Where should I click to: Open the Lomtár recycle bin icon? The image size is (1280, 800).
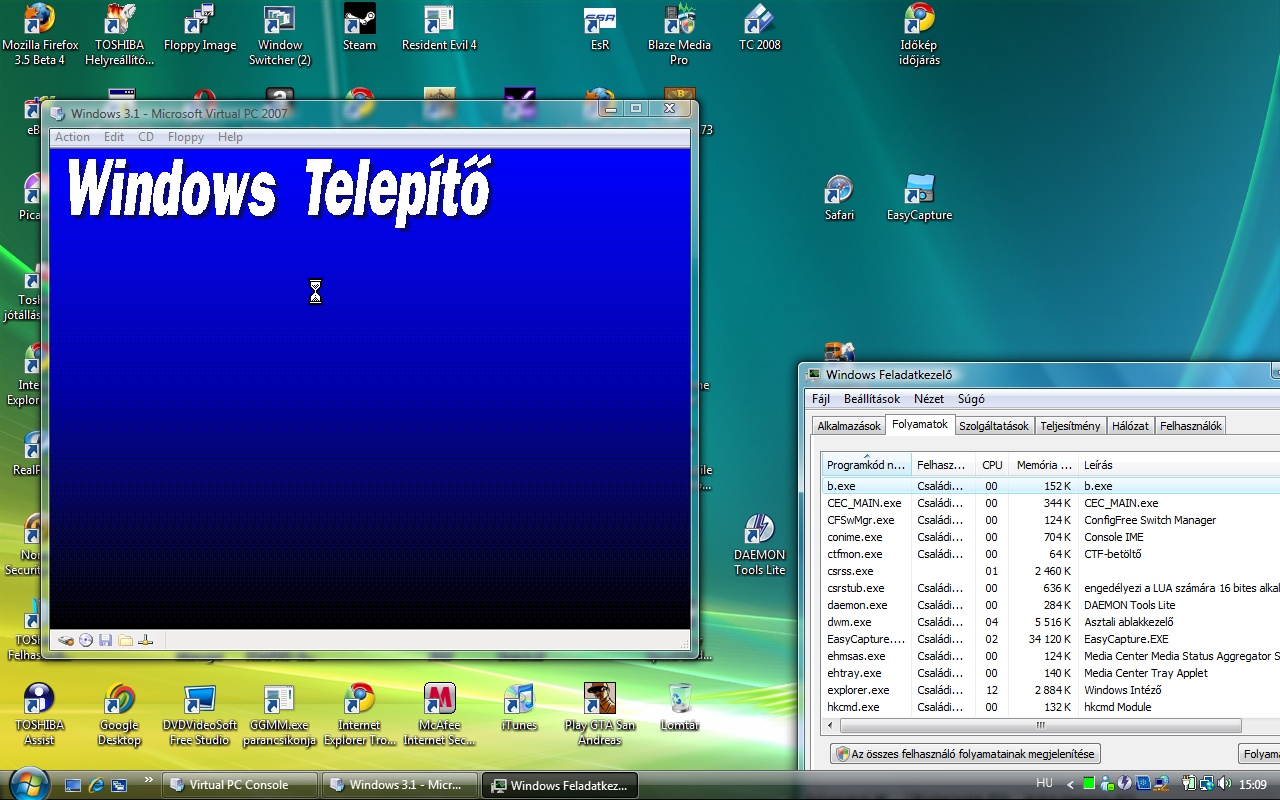[x=680, y=707]
